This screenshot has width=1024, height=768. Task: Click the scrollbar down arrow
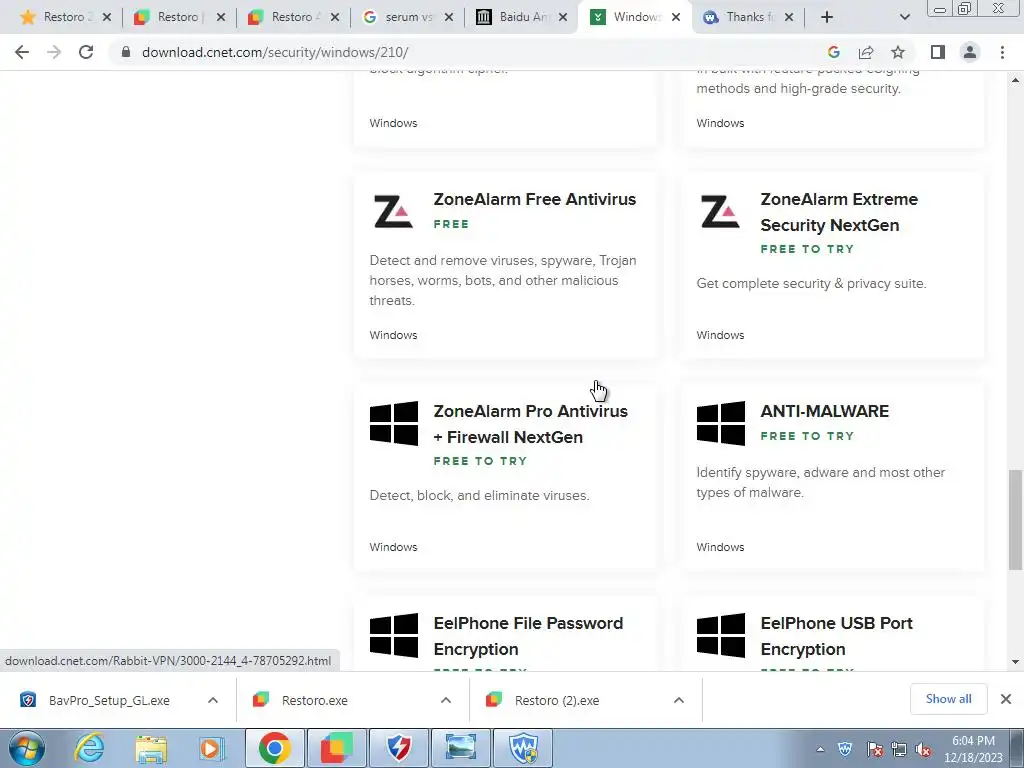[1016, 662]
